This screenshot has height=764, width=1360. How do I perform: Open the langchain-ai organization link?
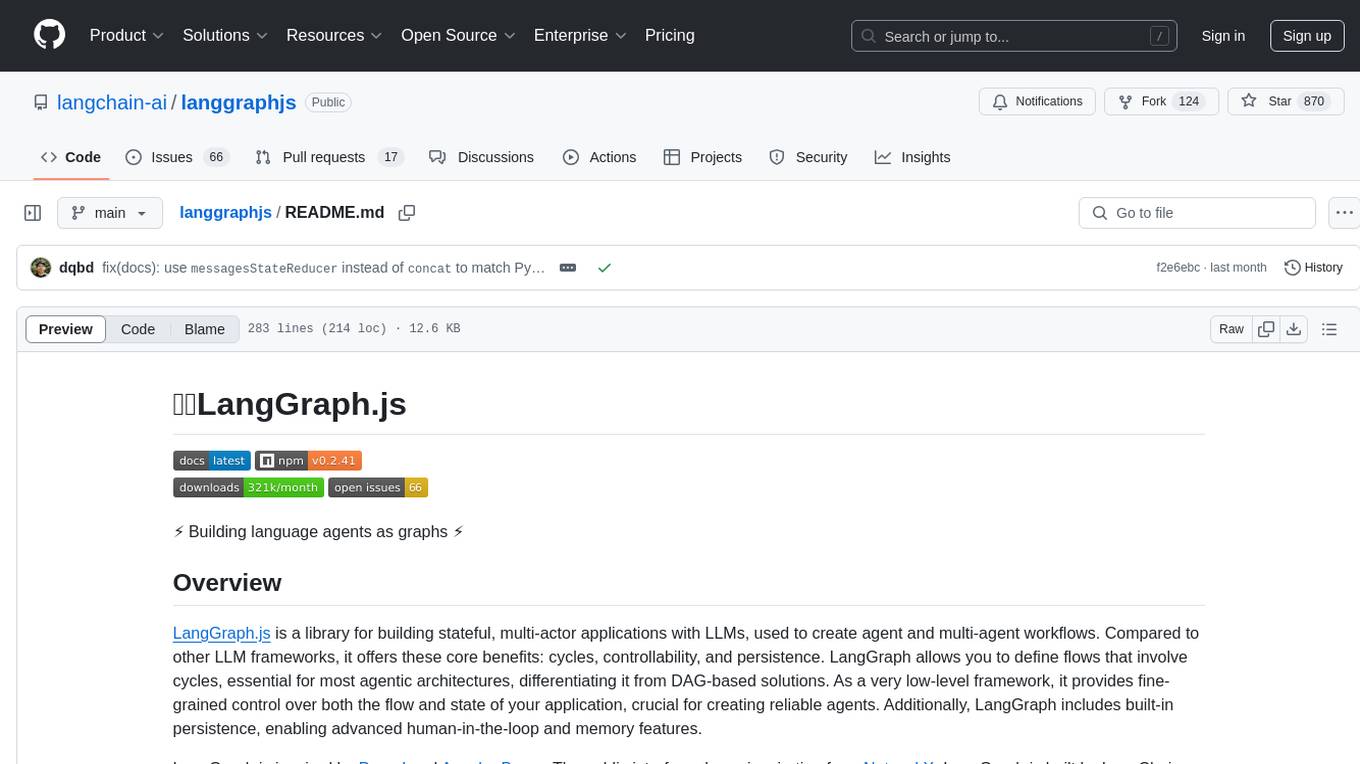click(x=112, y=102)
